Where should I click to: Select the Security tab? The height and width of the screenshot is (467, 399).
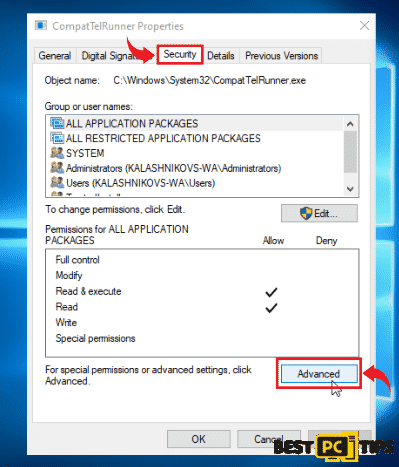pos(180,54)
